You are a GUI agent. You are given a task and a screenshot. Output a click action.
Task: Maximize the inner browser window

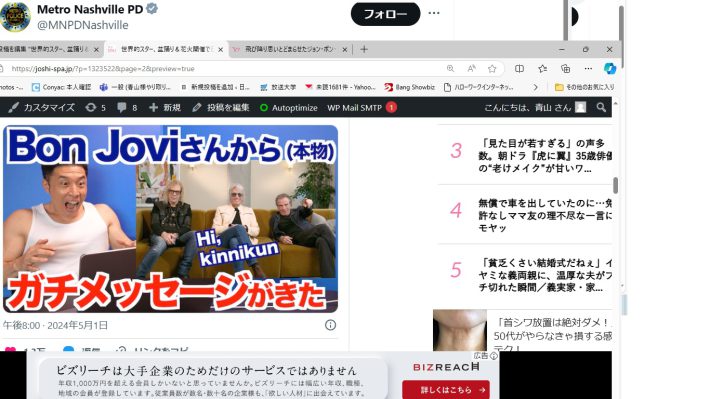click(585, 49)
